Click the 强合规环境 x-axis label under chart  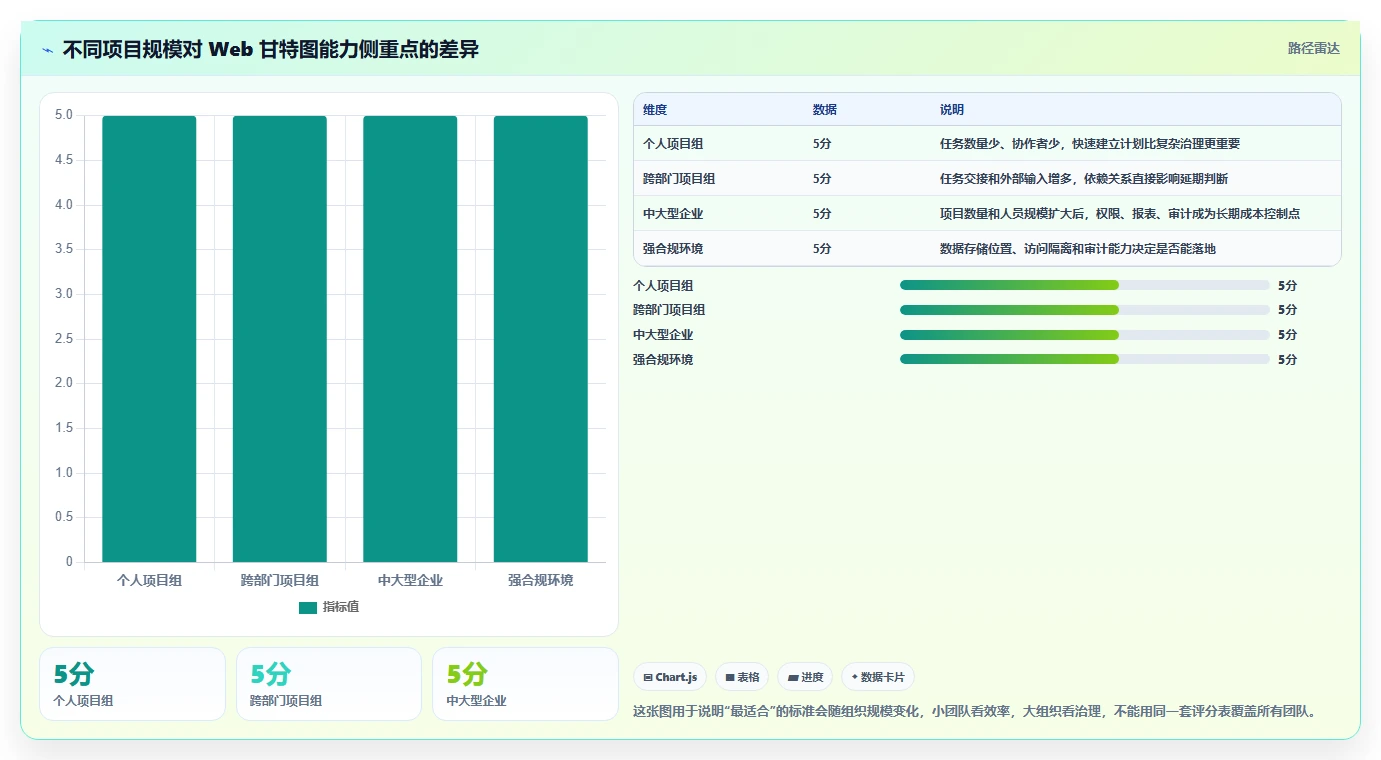click(x=541, y=580)
